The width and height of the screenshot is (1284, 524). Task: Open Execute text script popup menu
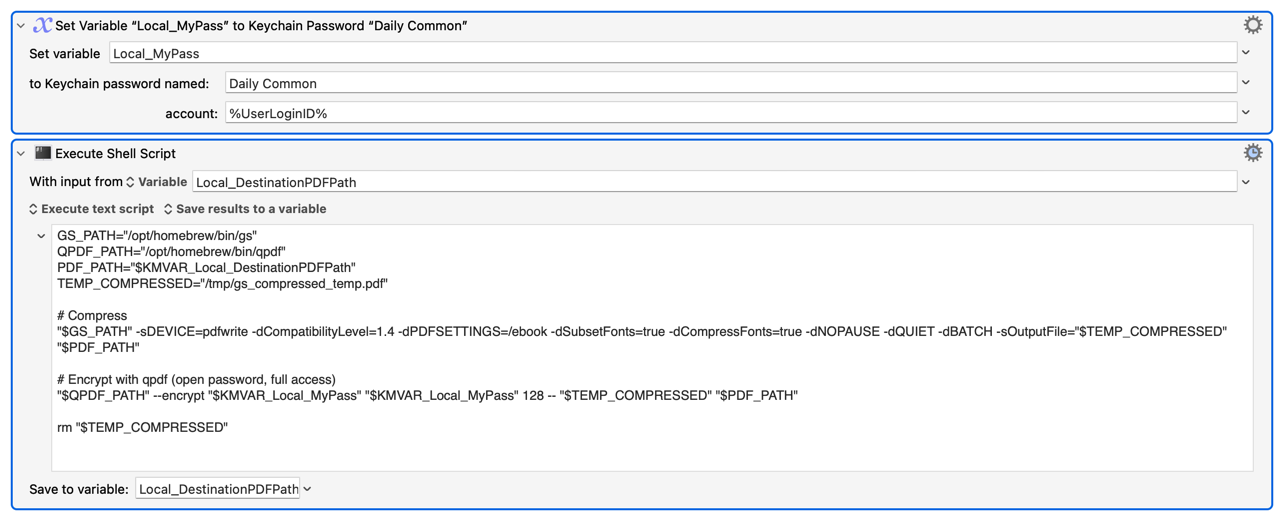[x=90, y=209]
